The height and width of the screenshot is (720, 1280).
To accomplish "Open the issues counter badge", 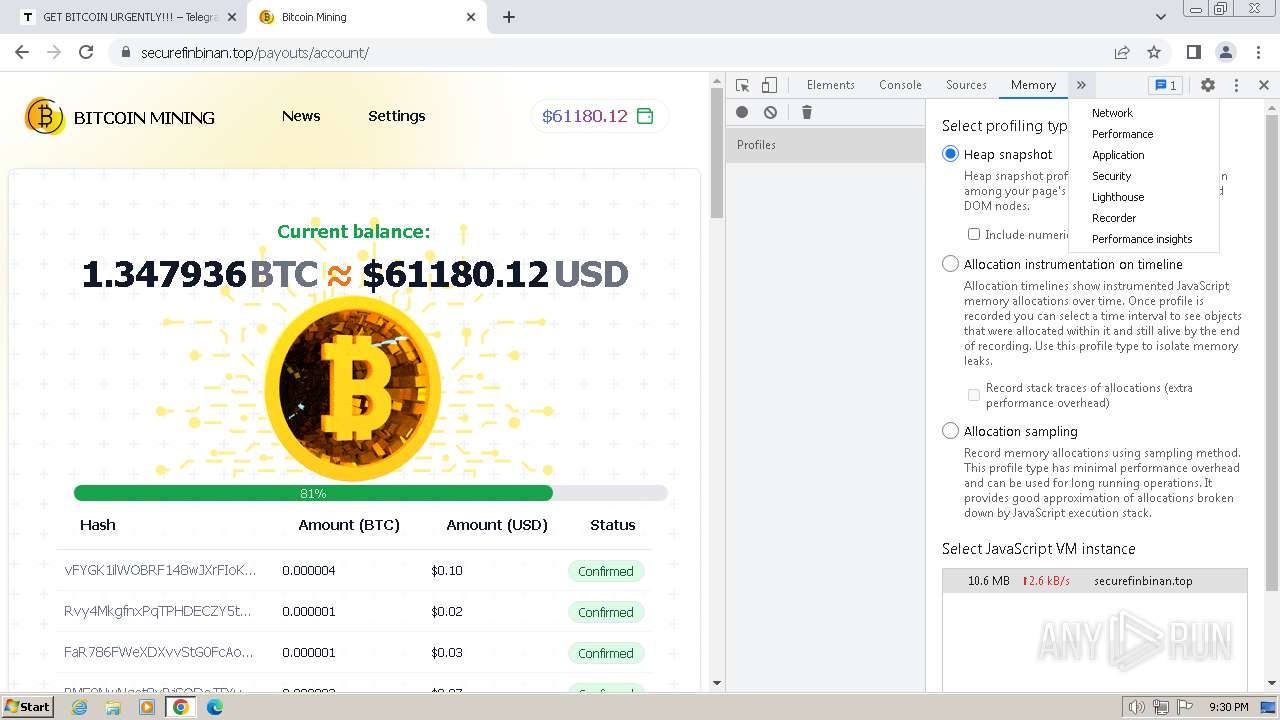I will coord(1165,85).
